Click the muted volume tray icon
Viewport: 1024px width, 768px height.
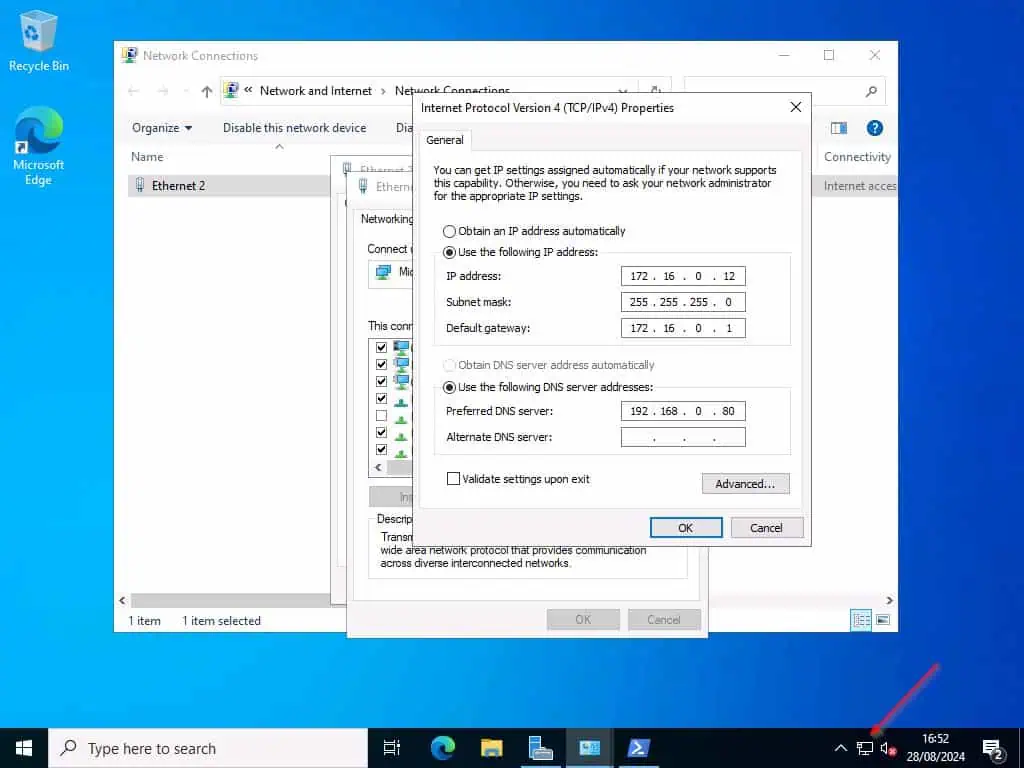pyautogui.click(x=888, y=748)
